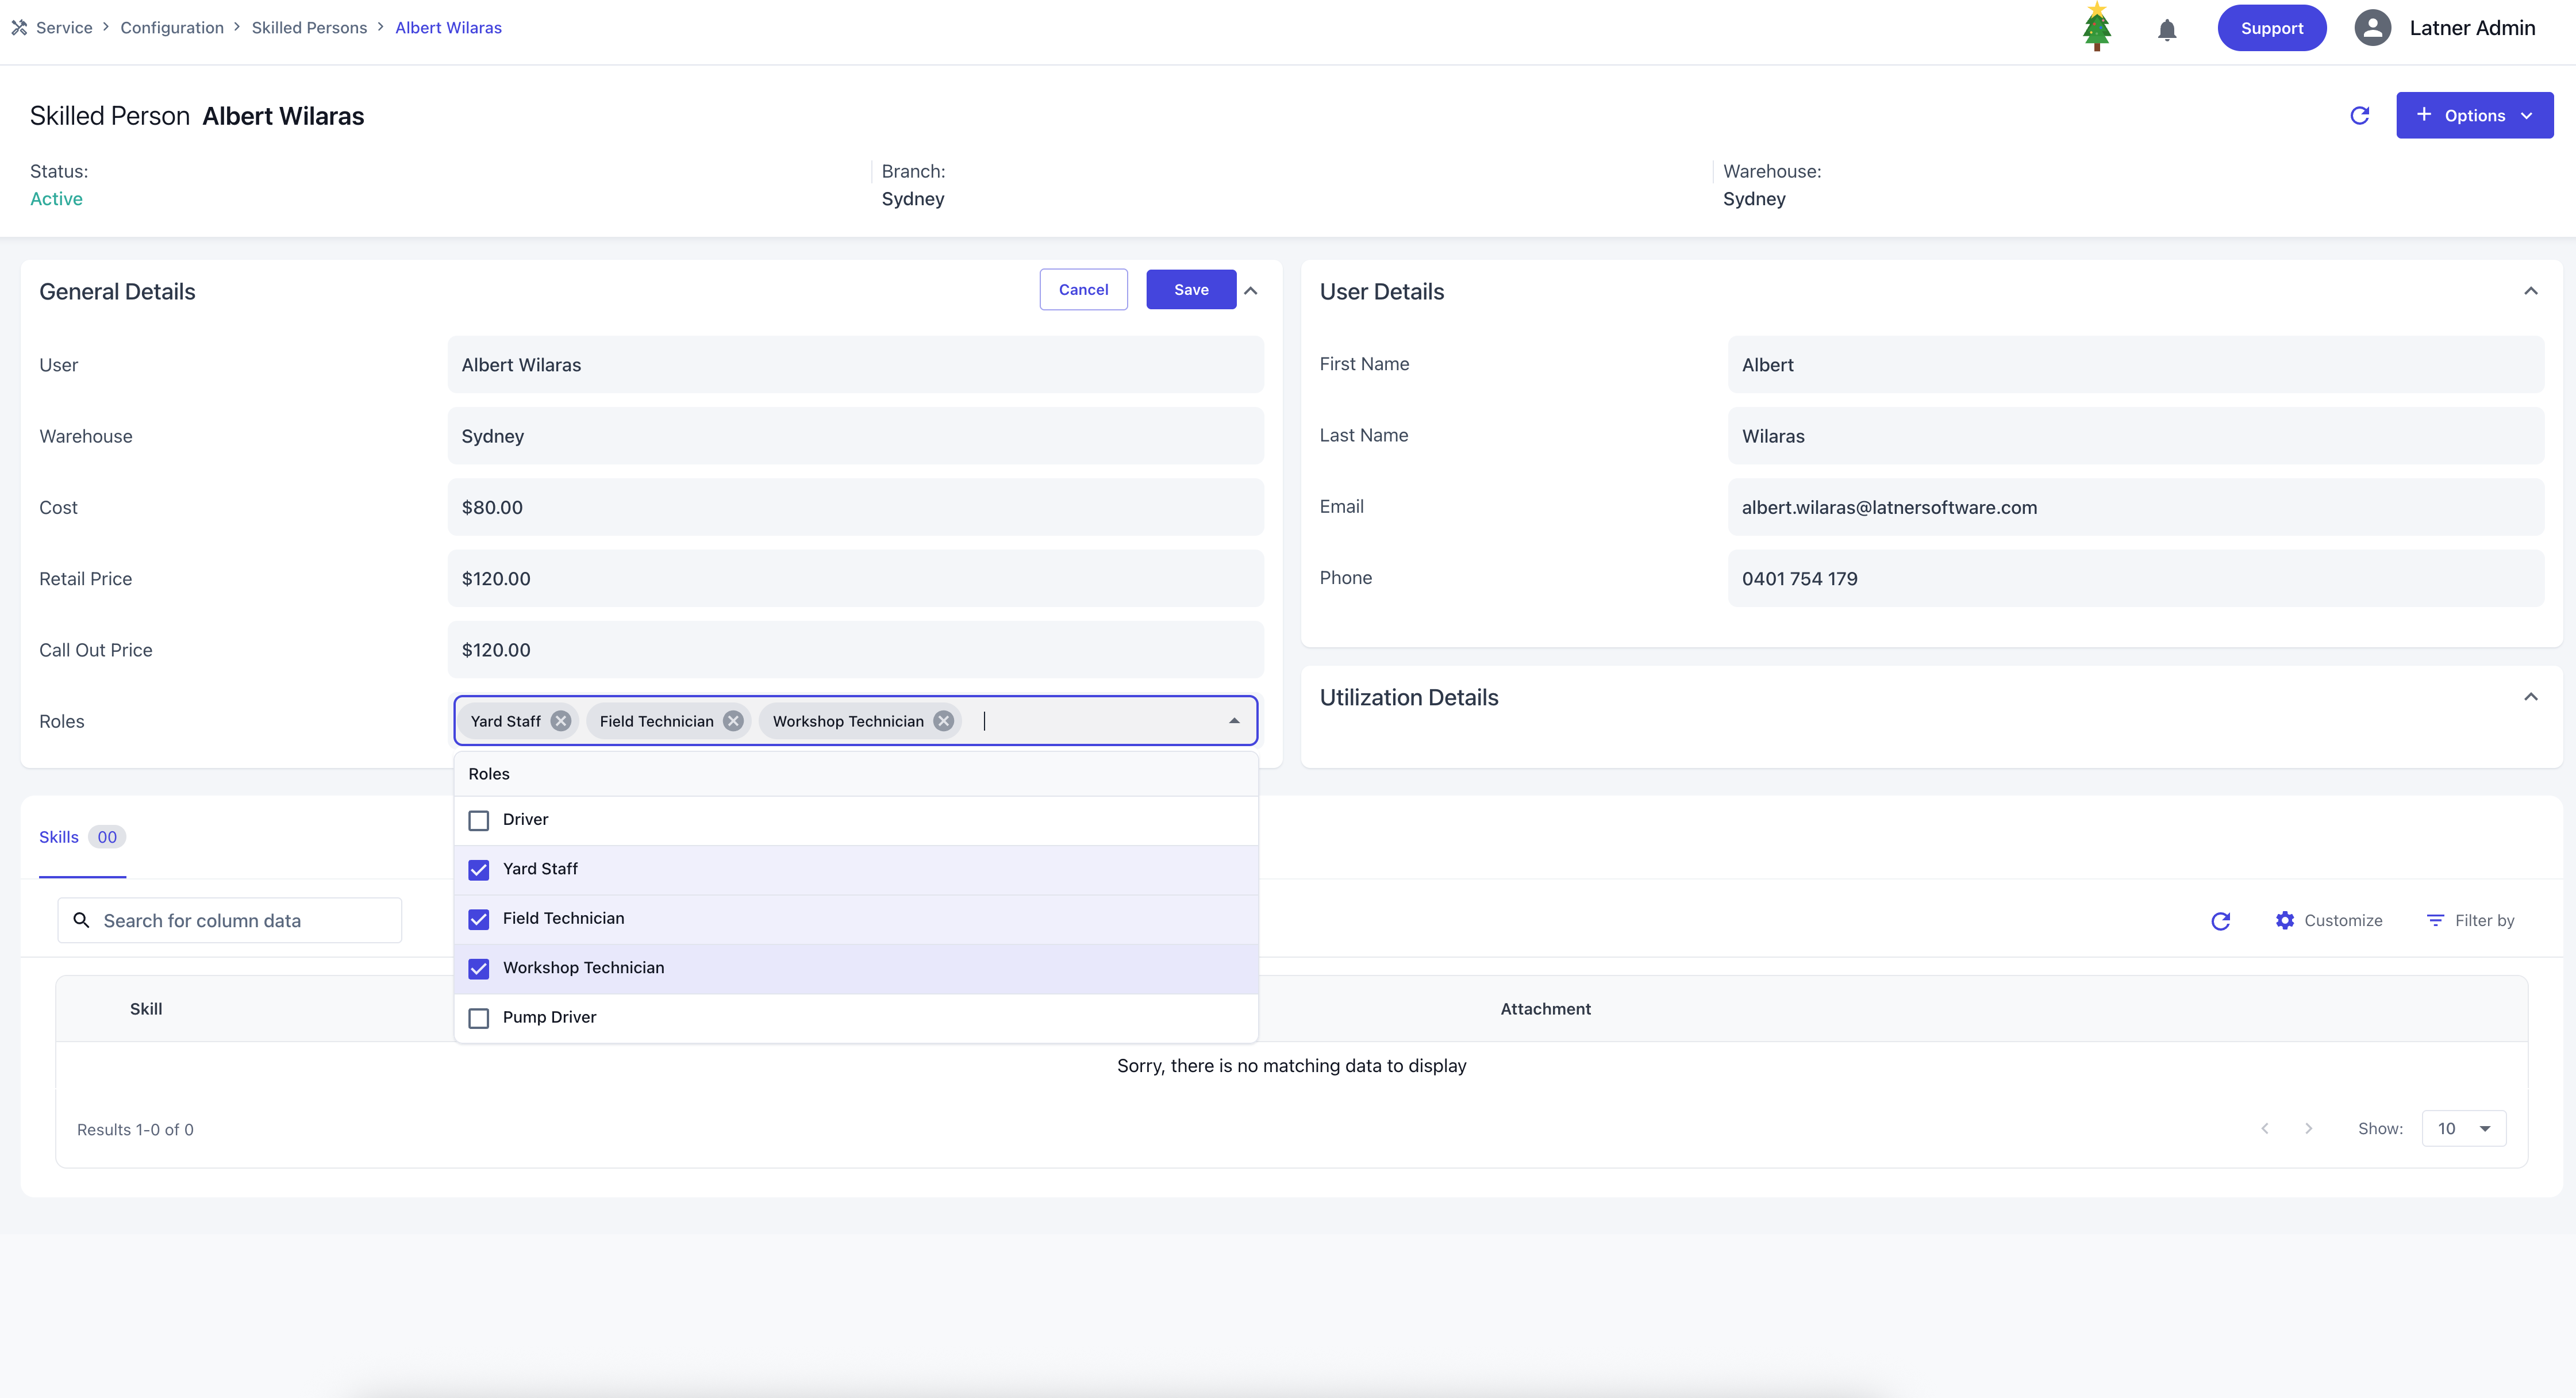Refresh the Skills table
Image resolution: width=2576 pixels, height=1398 pixels.
pyautogui.click(x=2220, y=921)
